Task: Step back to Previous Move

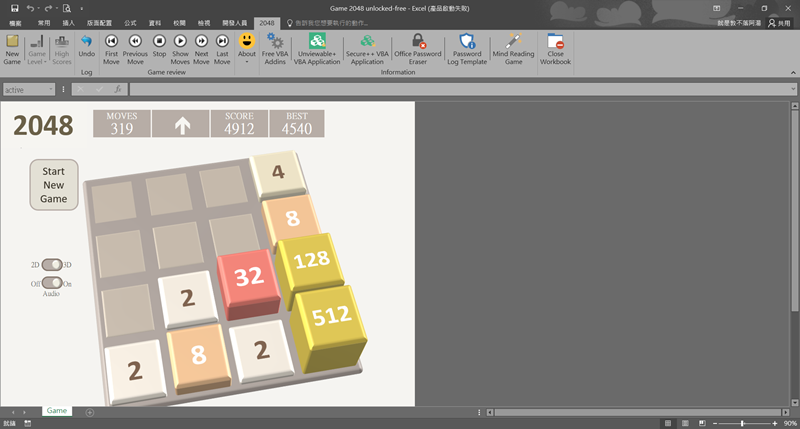Action: click(x=135, y=46)
